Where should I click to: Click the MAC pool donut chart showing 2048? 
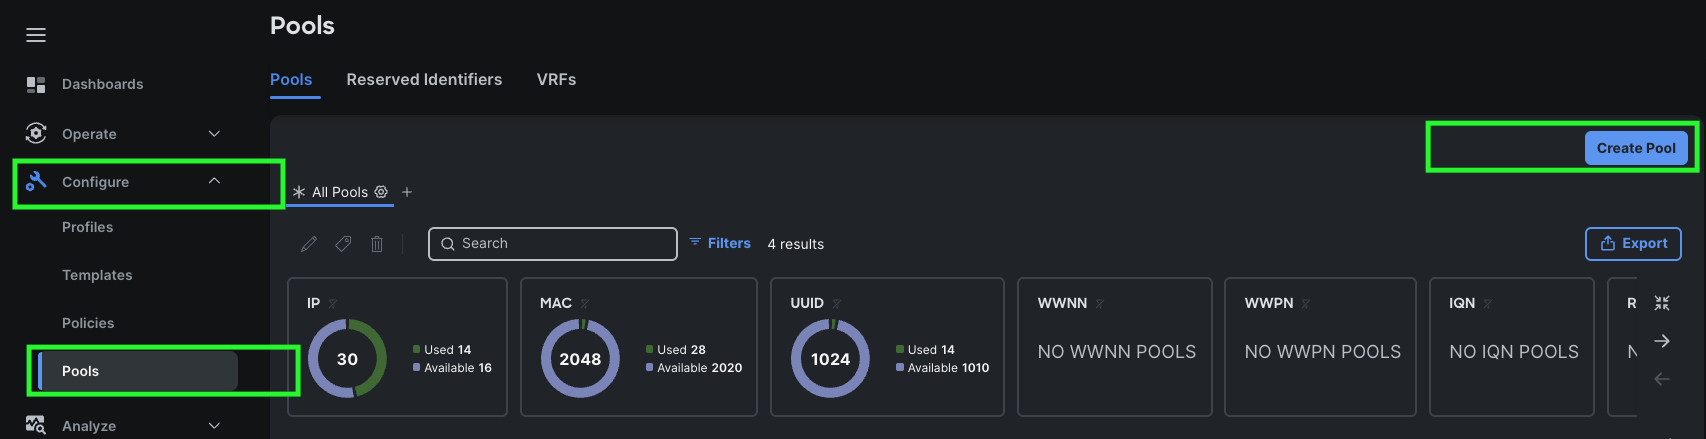[580, 359]
